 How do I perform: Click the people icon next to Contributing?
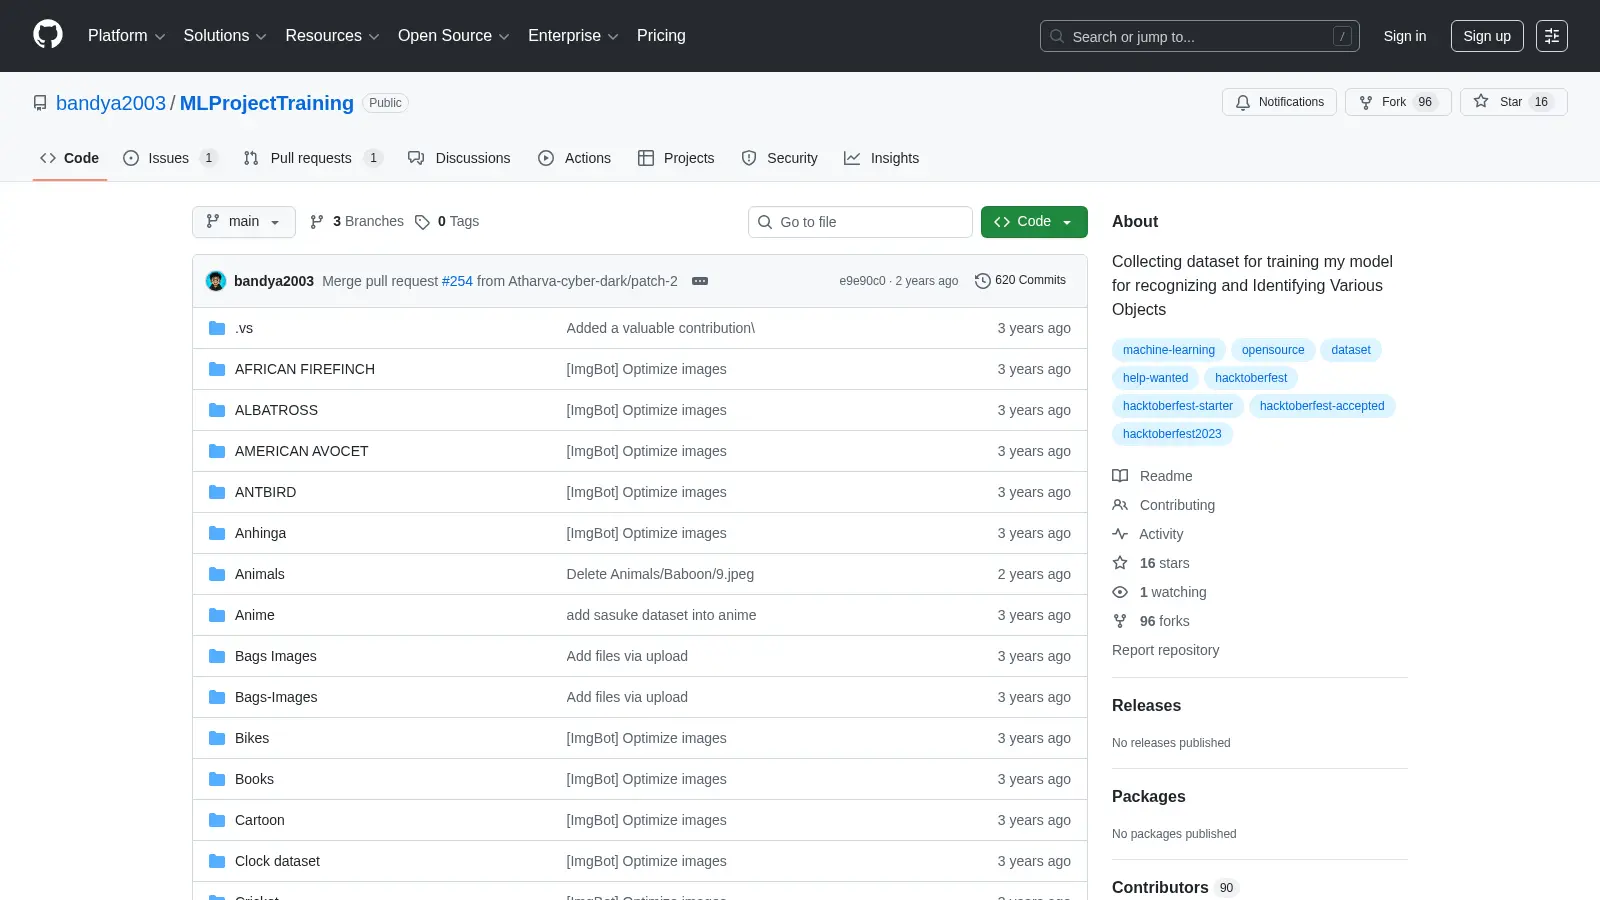click(x=1120, y=505)
